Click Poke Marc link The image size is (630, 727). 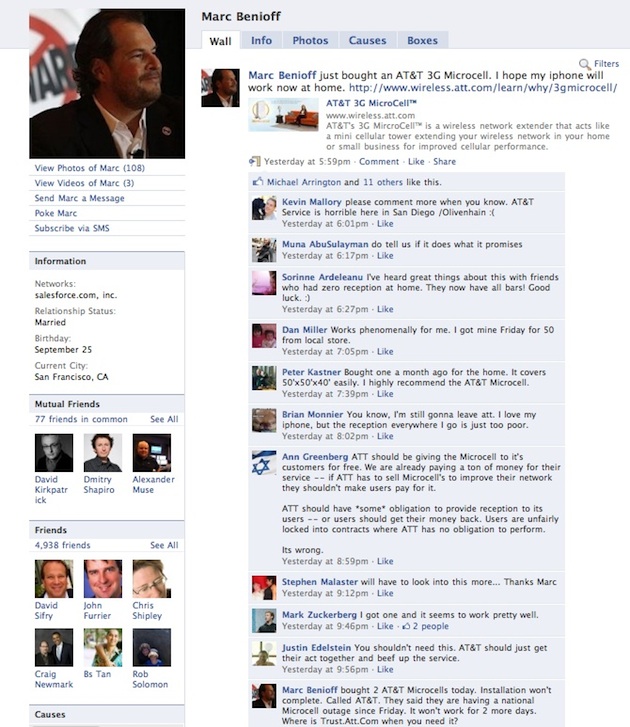[56, 213]
